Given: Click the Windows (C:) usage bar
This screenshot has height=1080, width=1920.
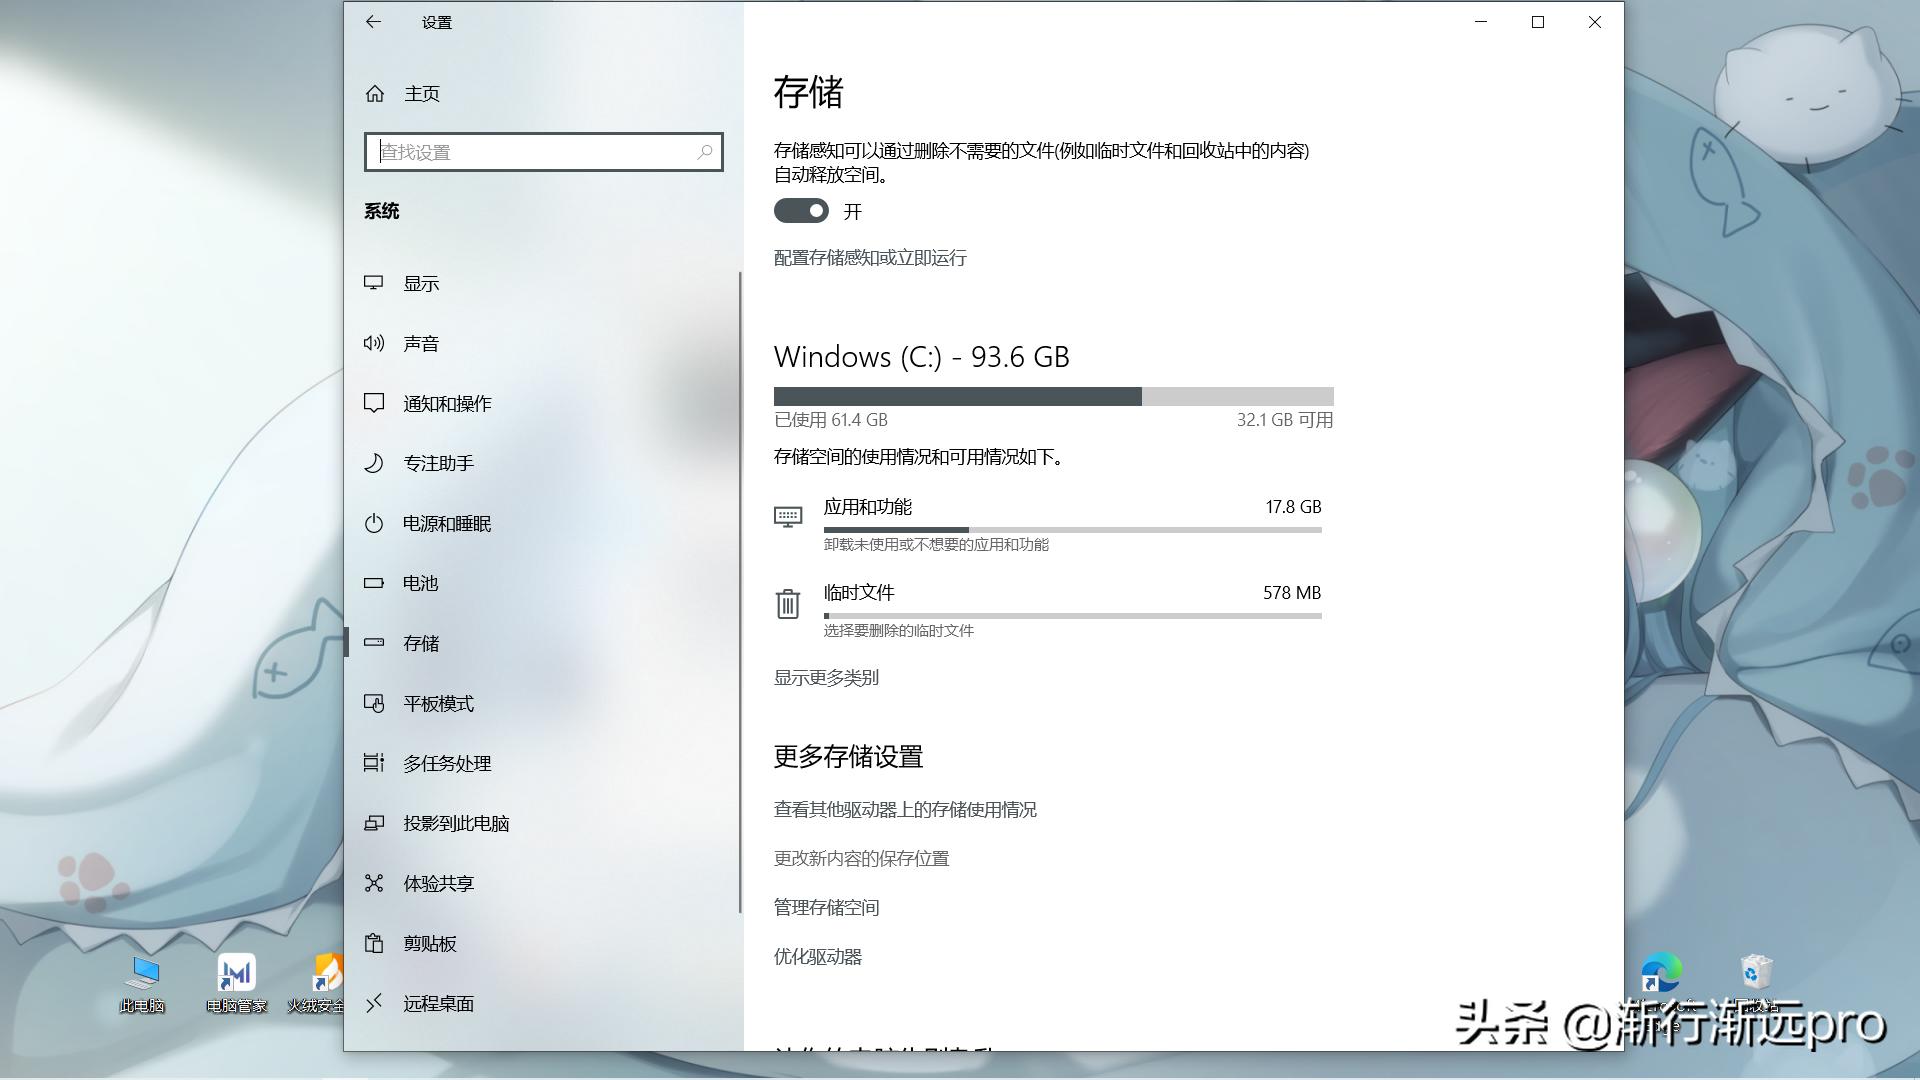Looking at the screenshot, I should coord(1053,397).
